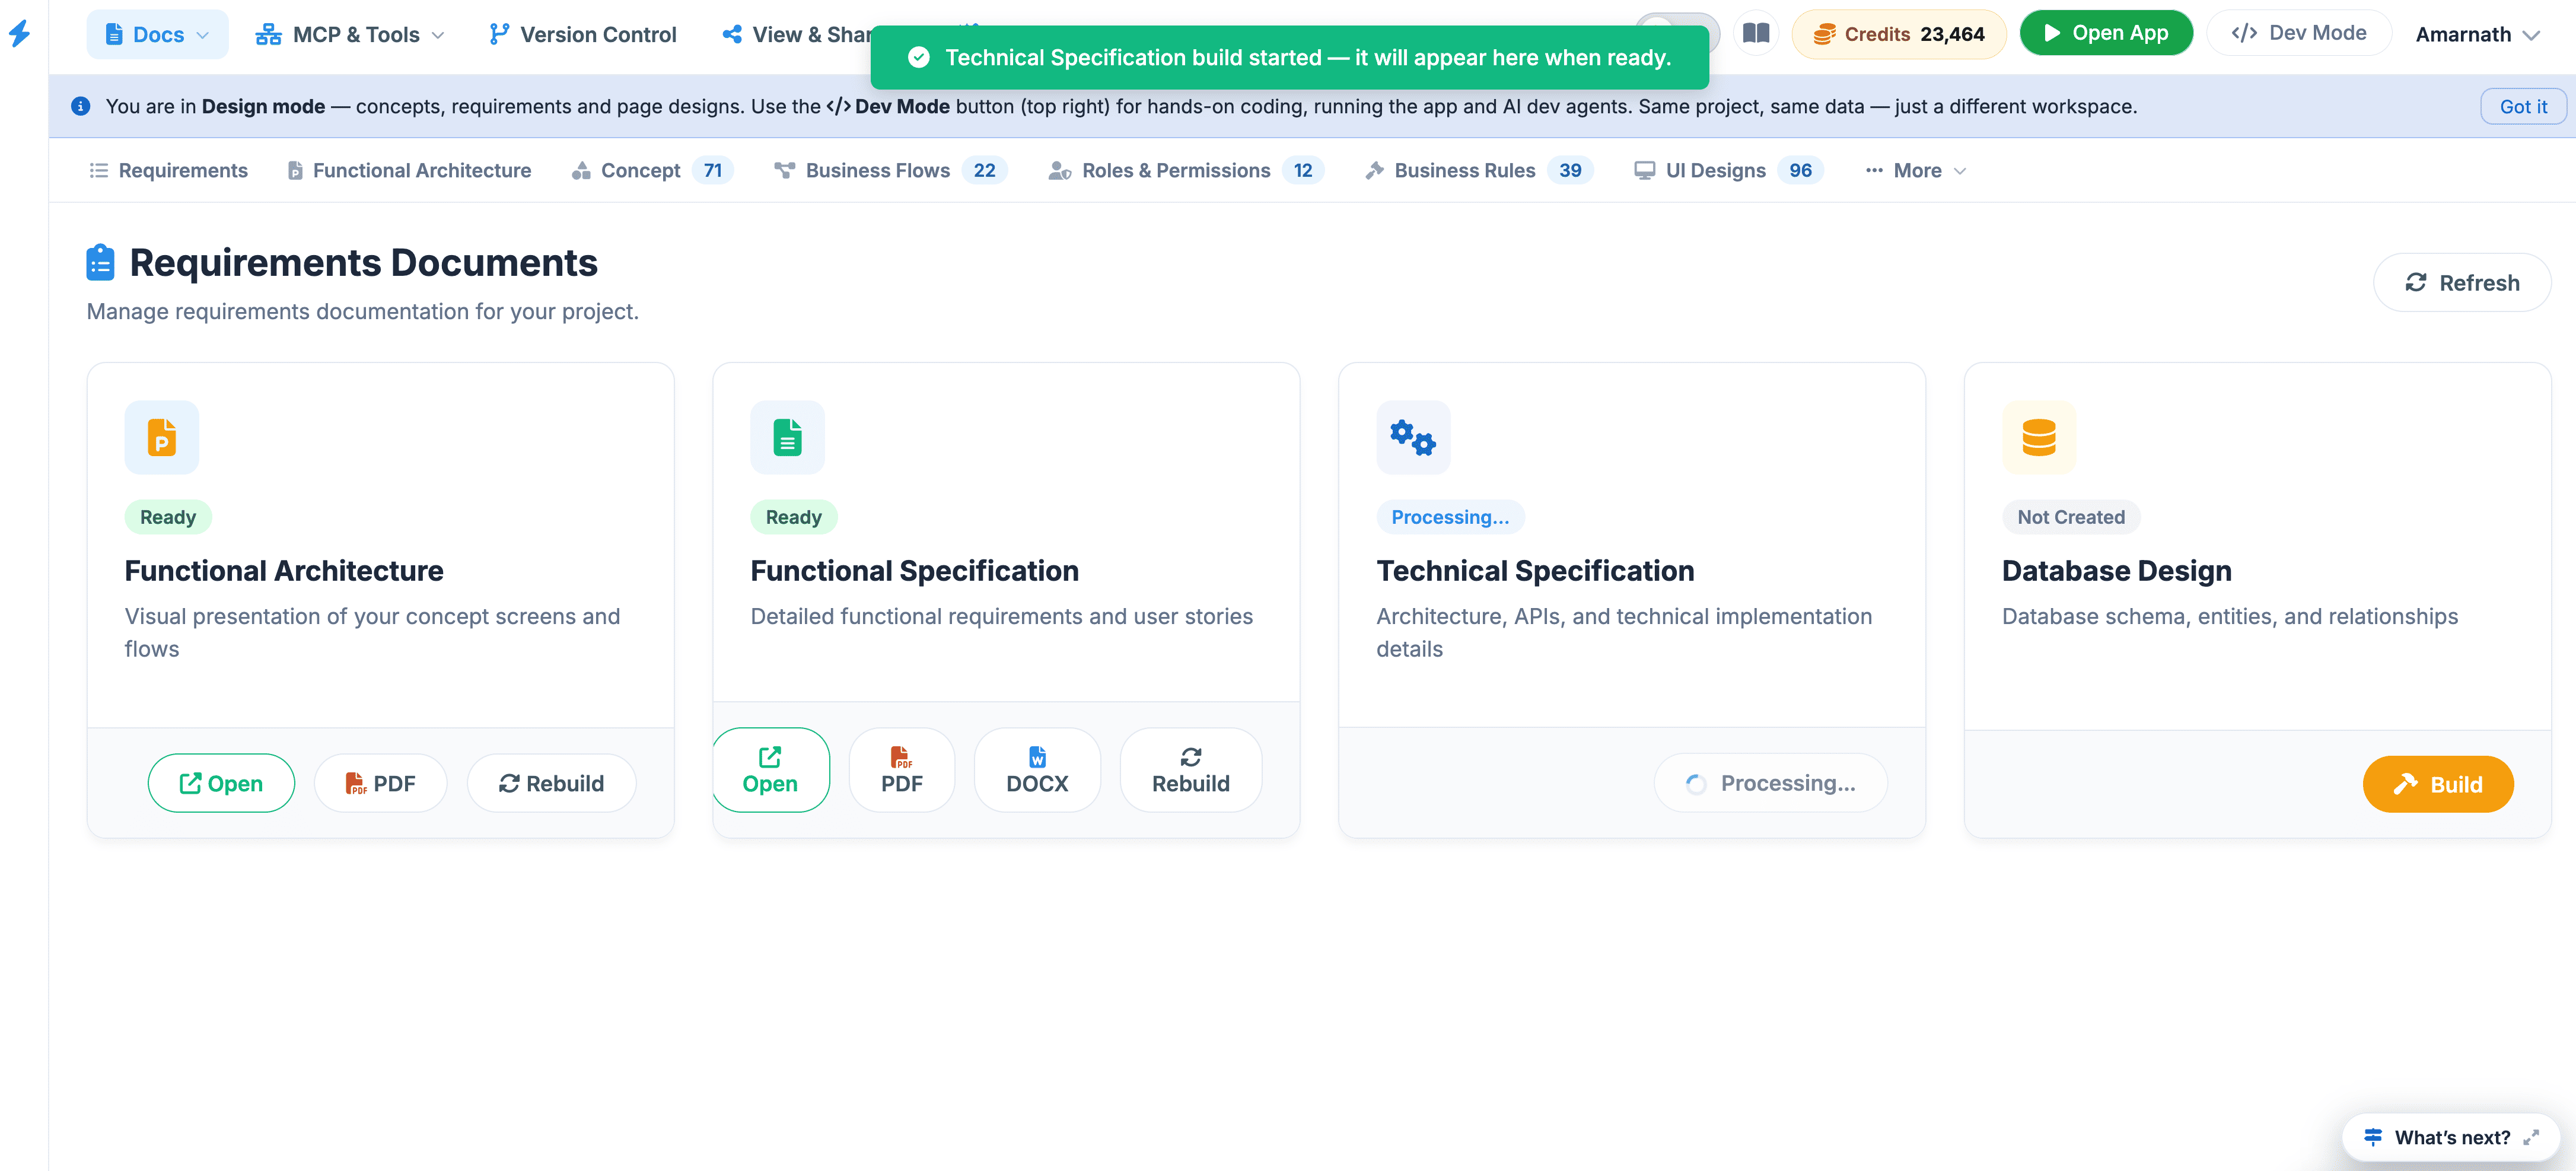Click the Functional Specification green document icon
The width and height of the screenshot is (2576, 1171).
(x=787, y=437)
